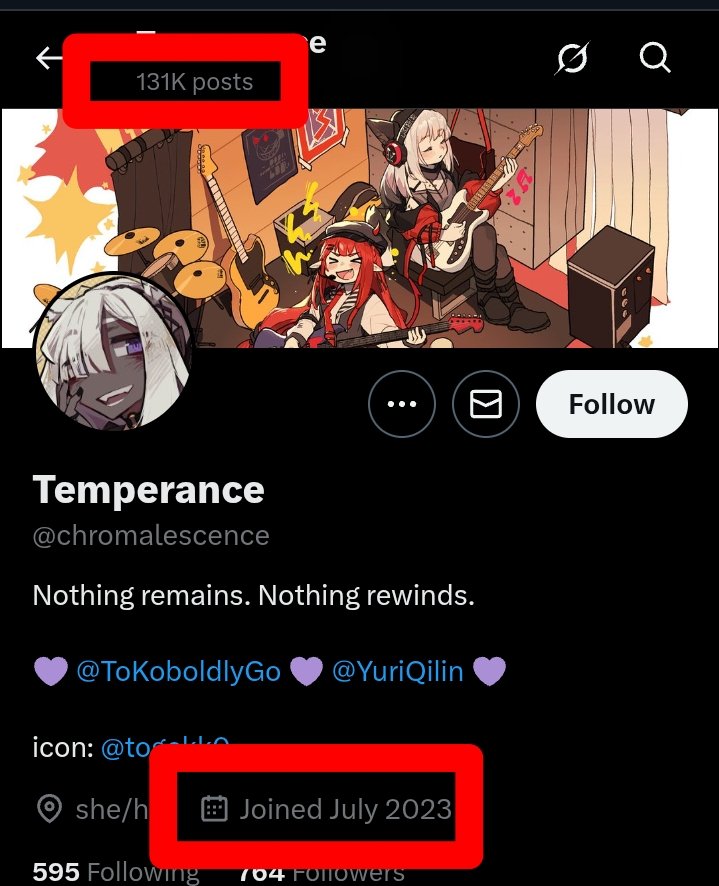Click the location pin icon beside she/h
719x886 pixels.
point(49,809)
